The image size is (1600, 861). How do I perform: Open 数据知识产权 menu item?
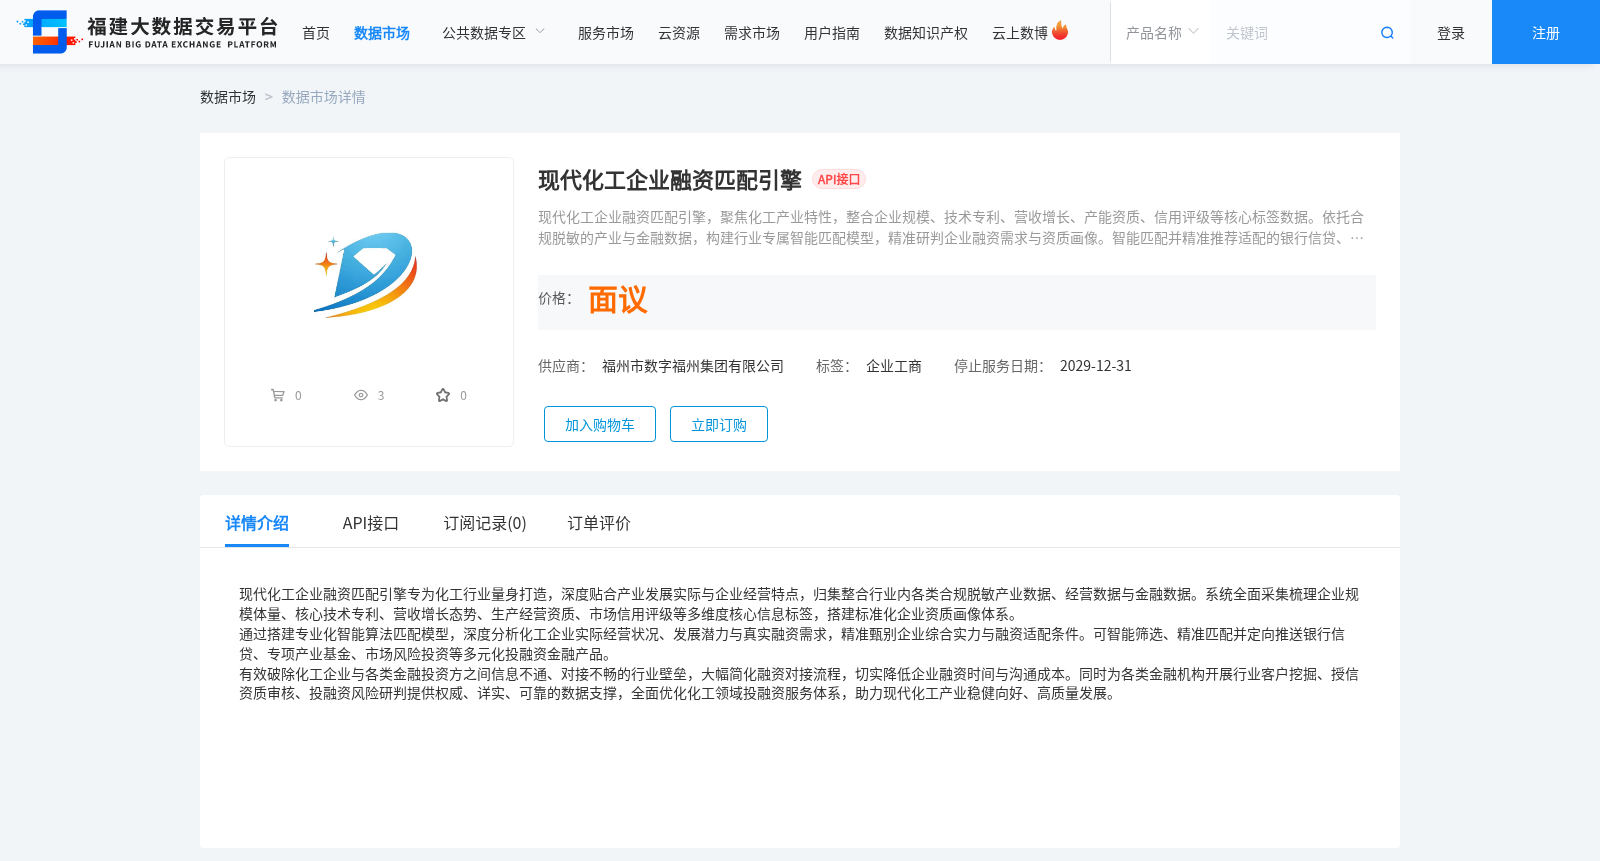[926, 33]
